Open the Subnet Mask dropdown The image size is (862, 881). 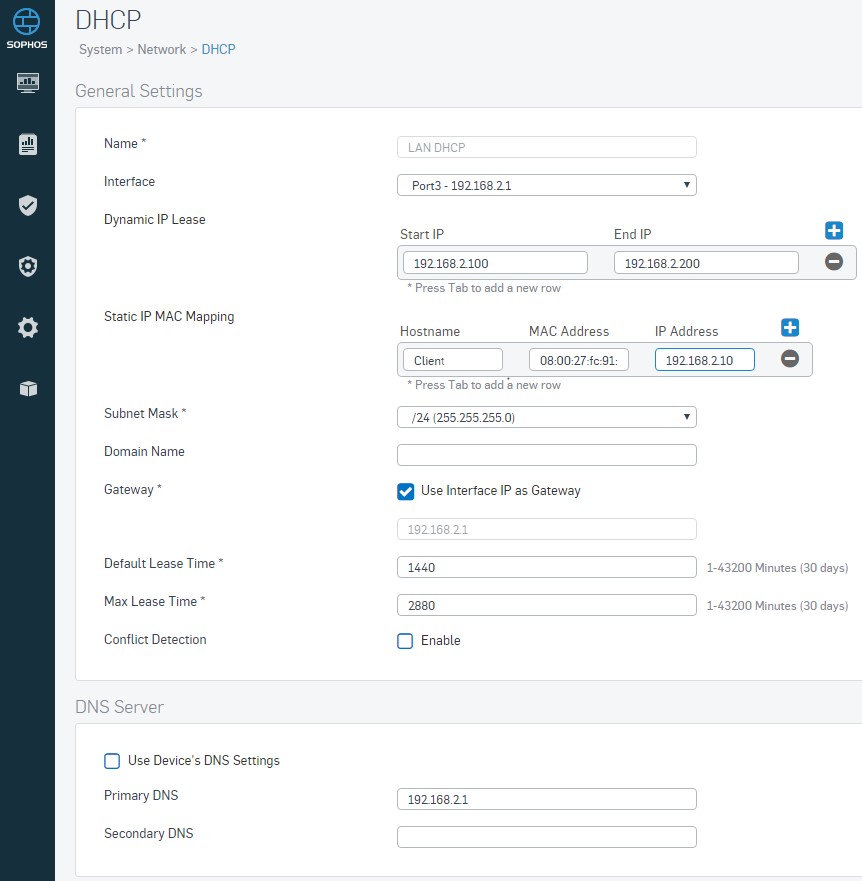click(x=547, y=417)
